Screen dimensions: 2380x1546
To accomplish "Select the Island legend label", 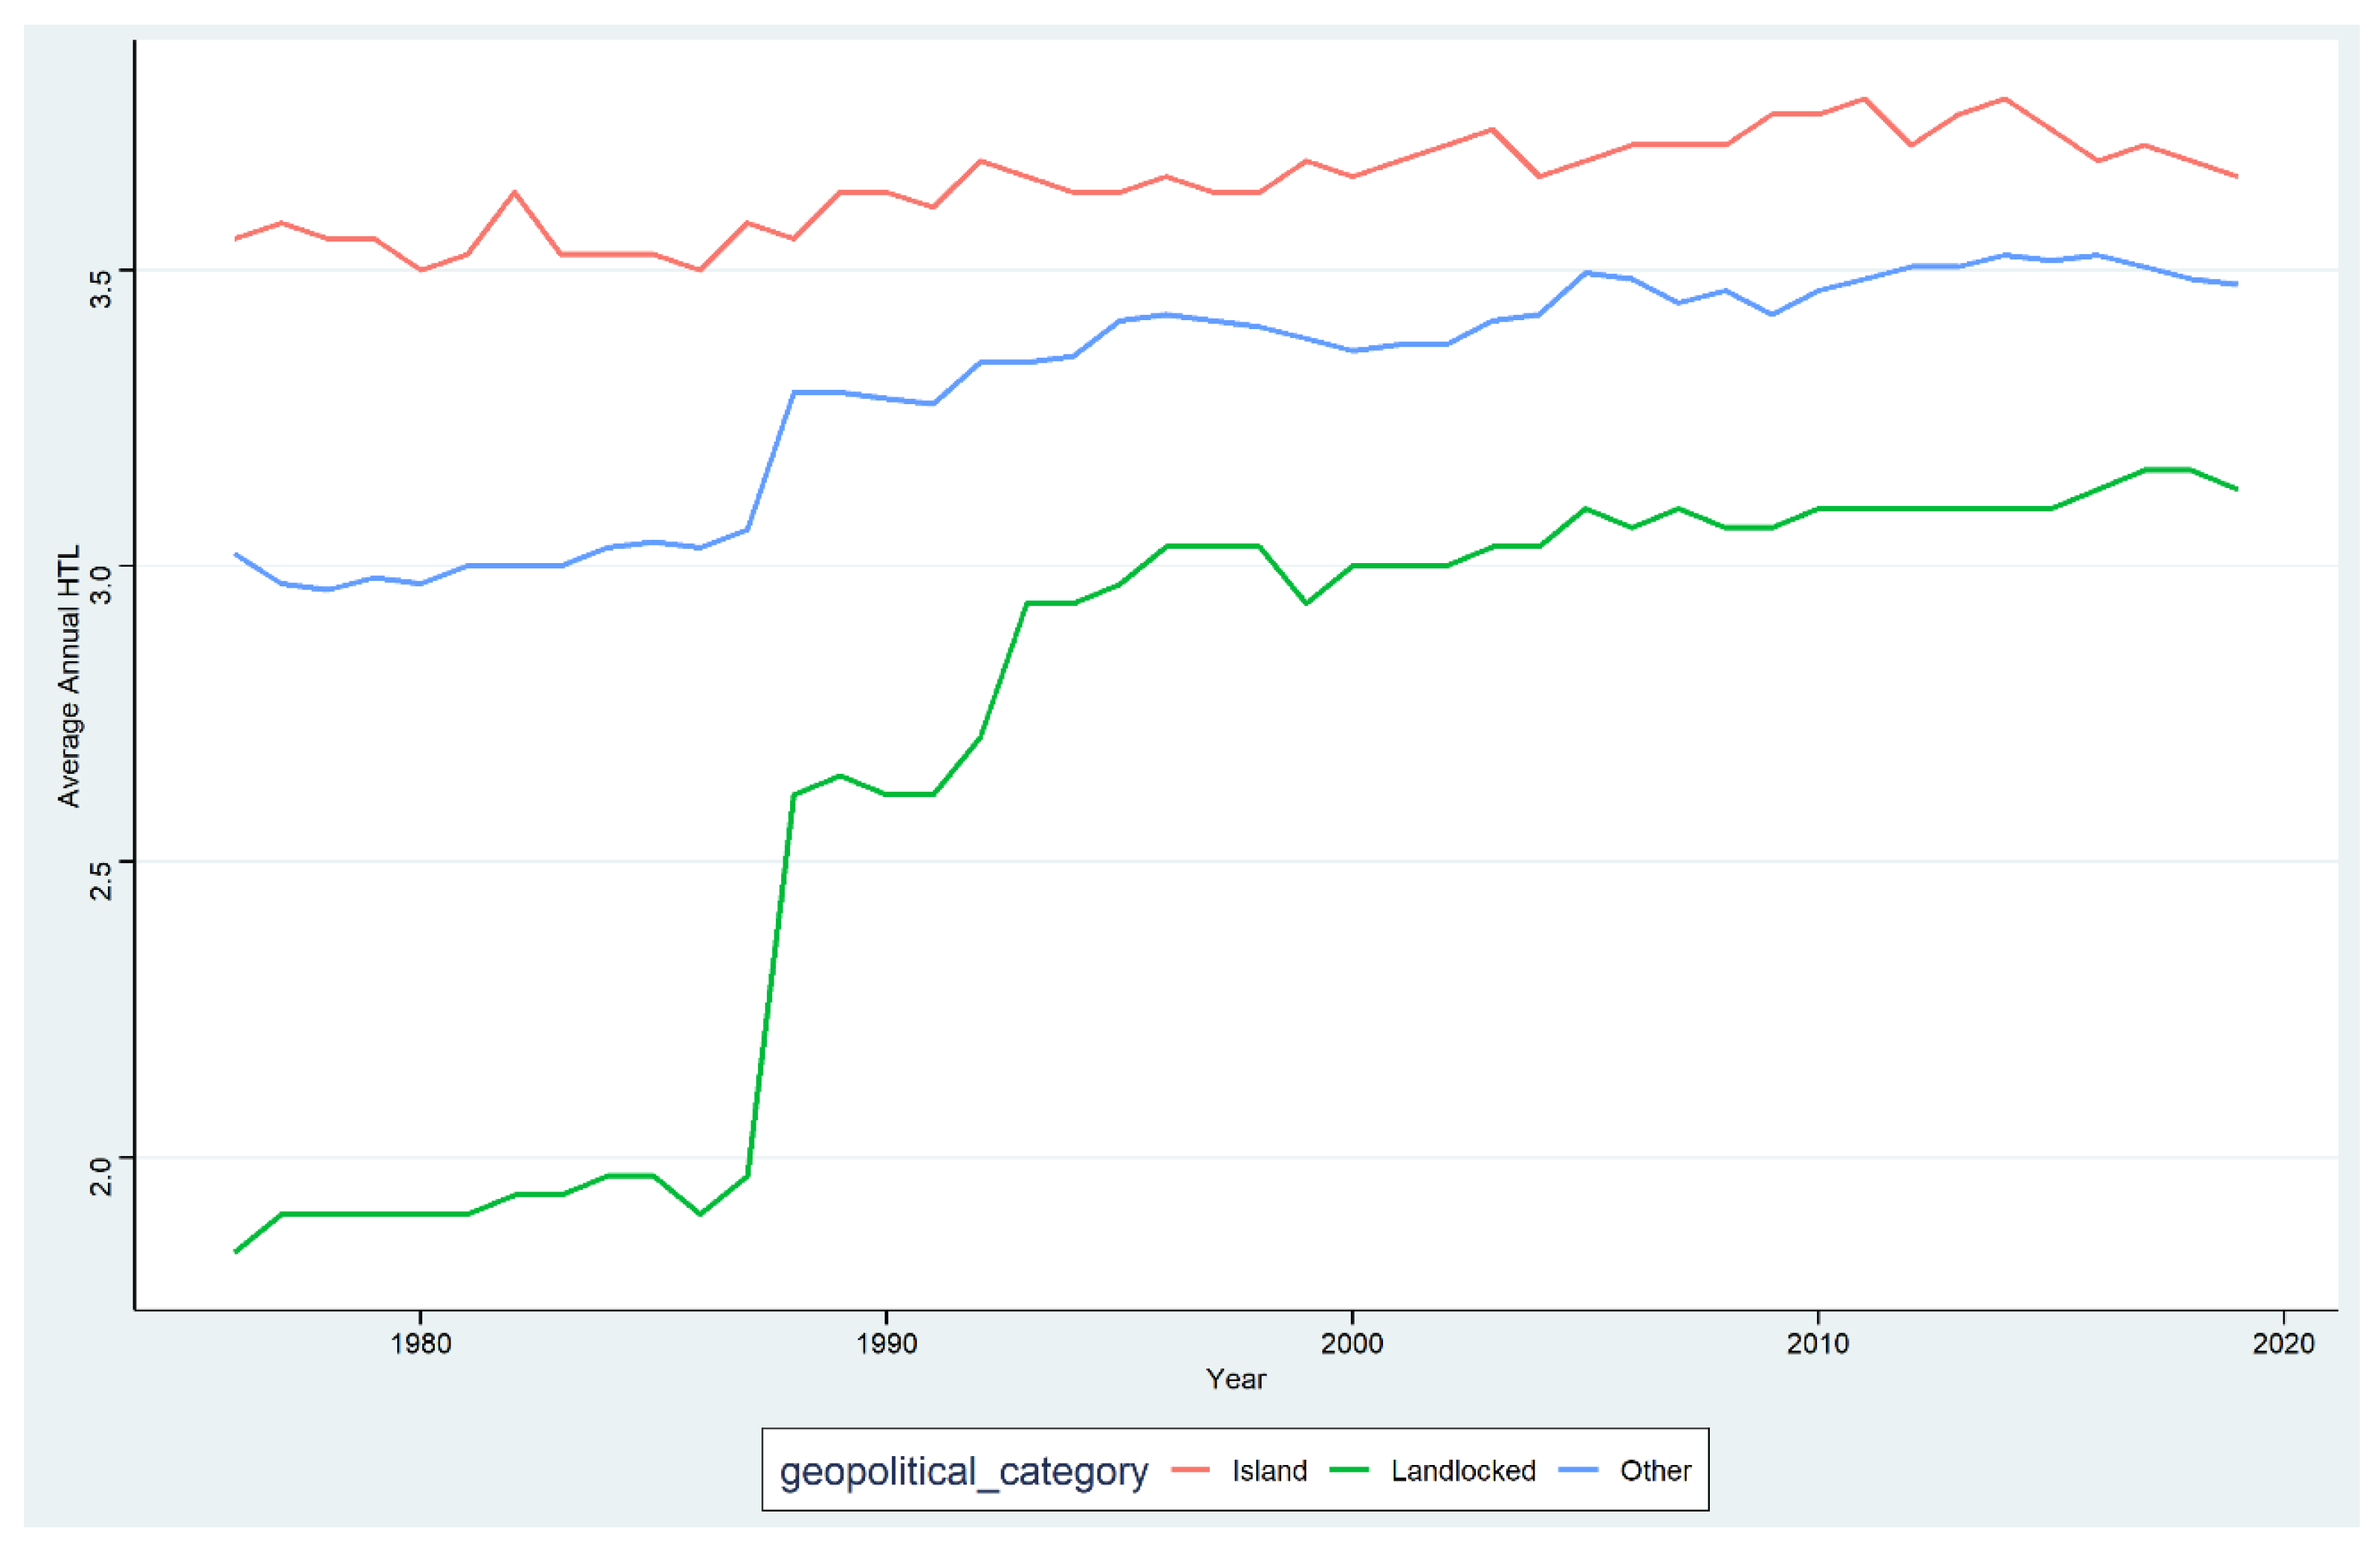I will [1269, 1471].
